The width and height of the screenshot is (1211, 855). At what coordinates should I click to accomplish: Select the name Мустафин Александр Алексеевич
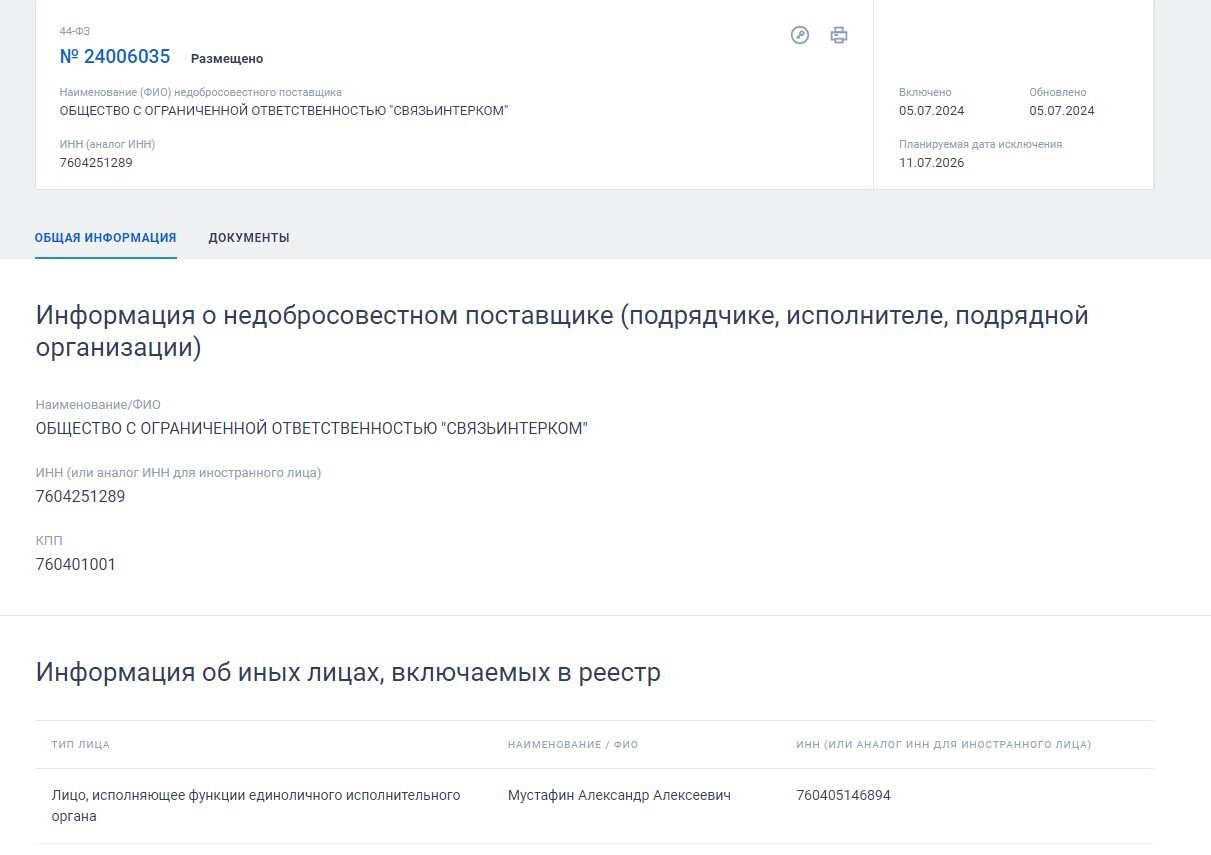619,796
